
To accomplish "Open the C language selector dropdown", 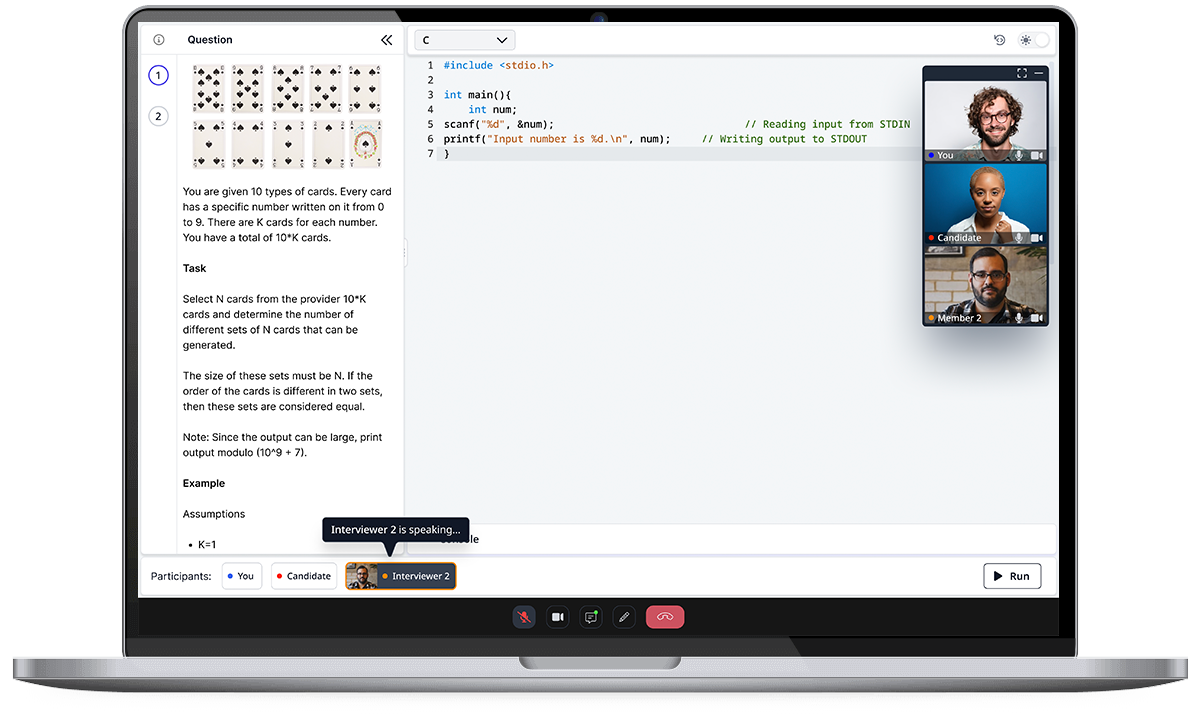I will pos(464,40).
